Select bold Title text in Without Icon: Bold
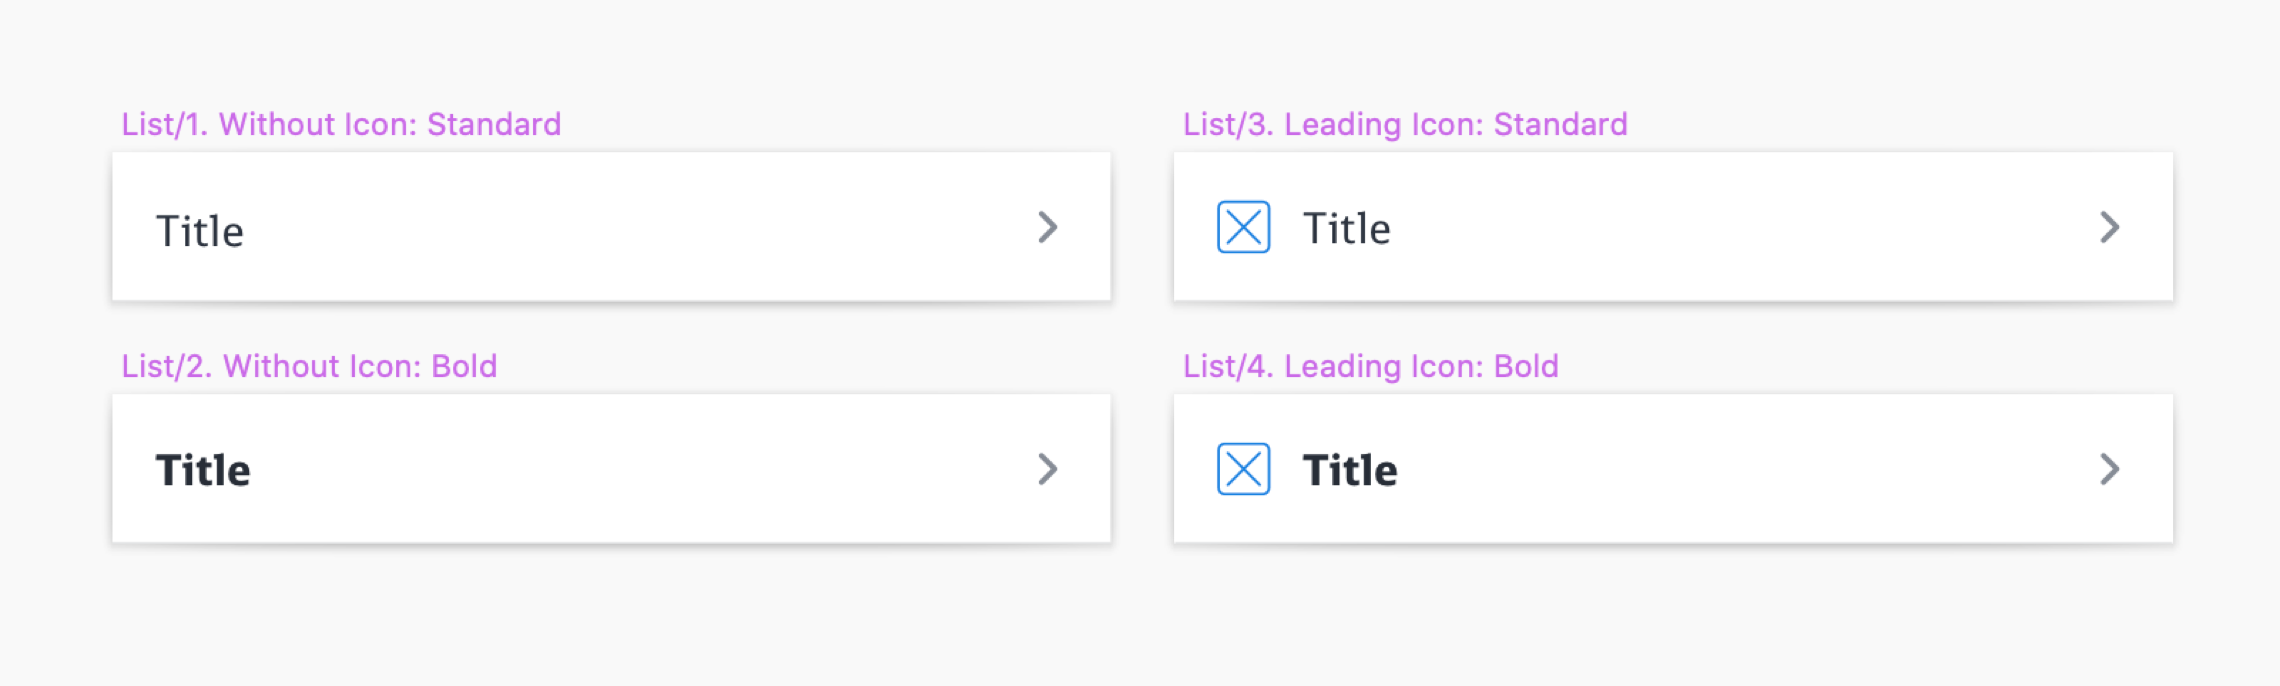The image size is (2280, 686). [203, 470]
